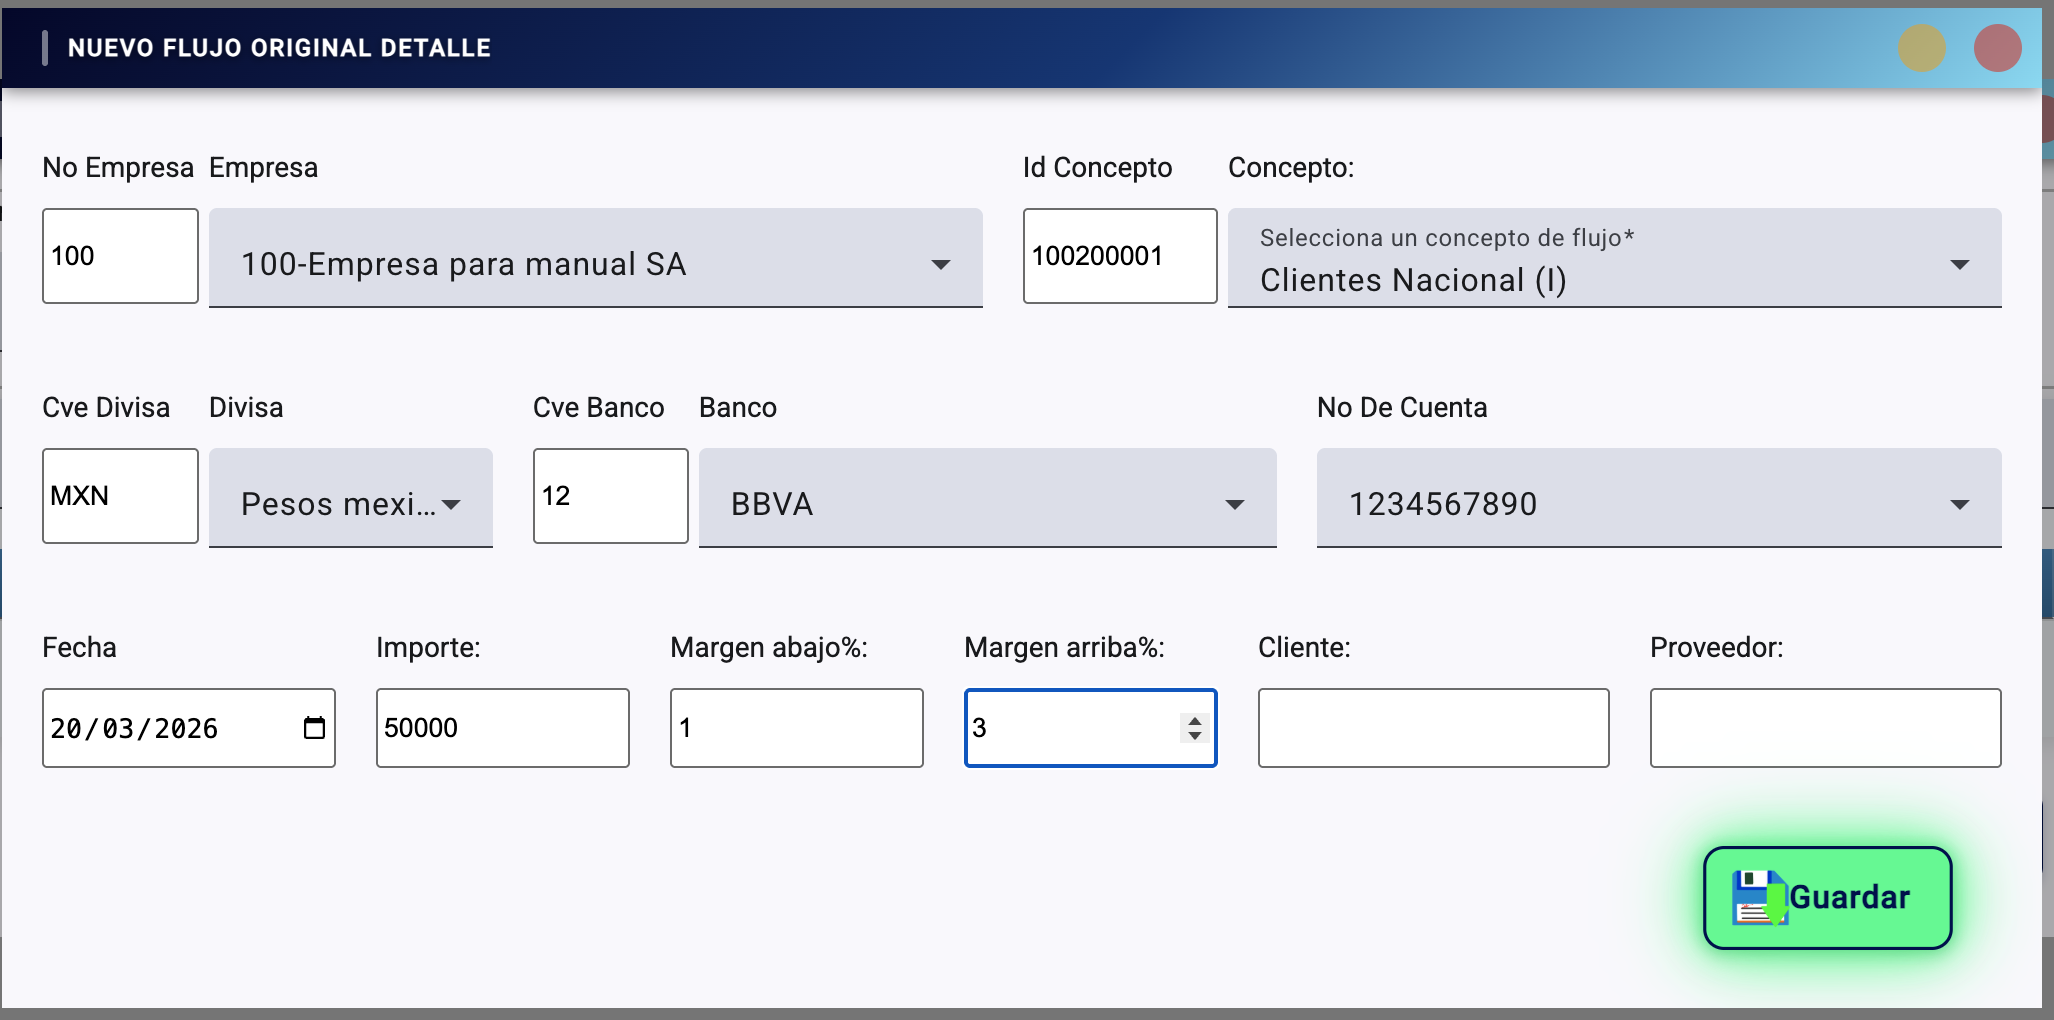The height and width of the screenshot is (1020, 2054).
Task: Focus the Id Concepto text box
Action: pos(1119,256)
